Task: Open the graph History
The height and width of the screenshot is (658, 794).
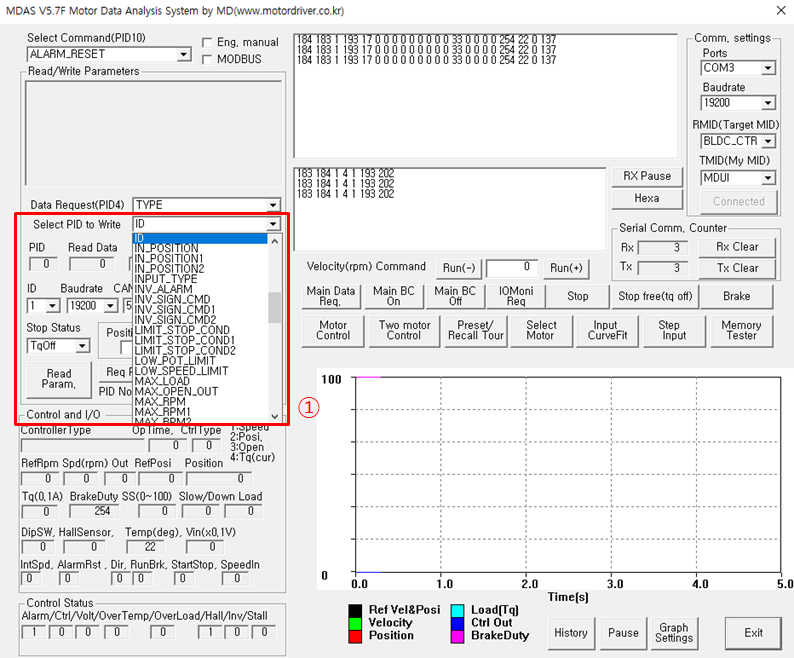Action: point(571,633)
